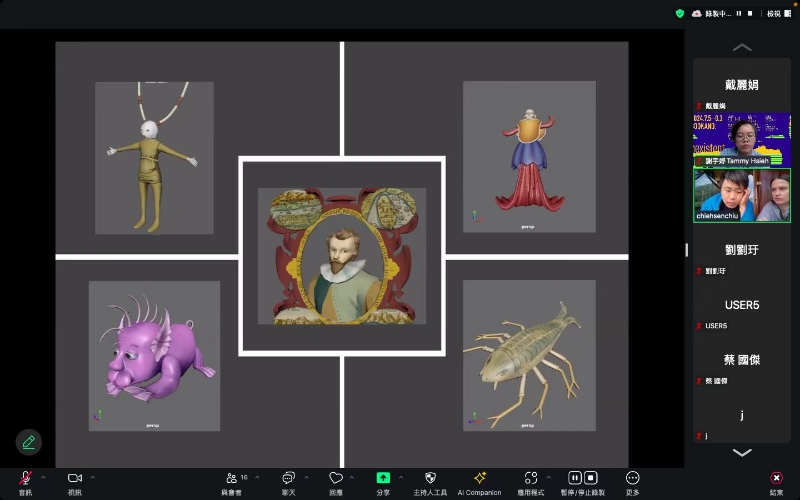Open the chat (聊天) icon
This screenshot has height=500, width=800.
click(289, 478)
